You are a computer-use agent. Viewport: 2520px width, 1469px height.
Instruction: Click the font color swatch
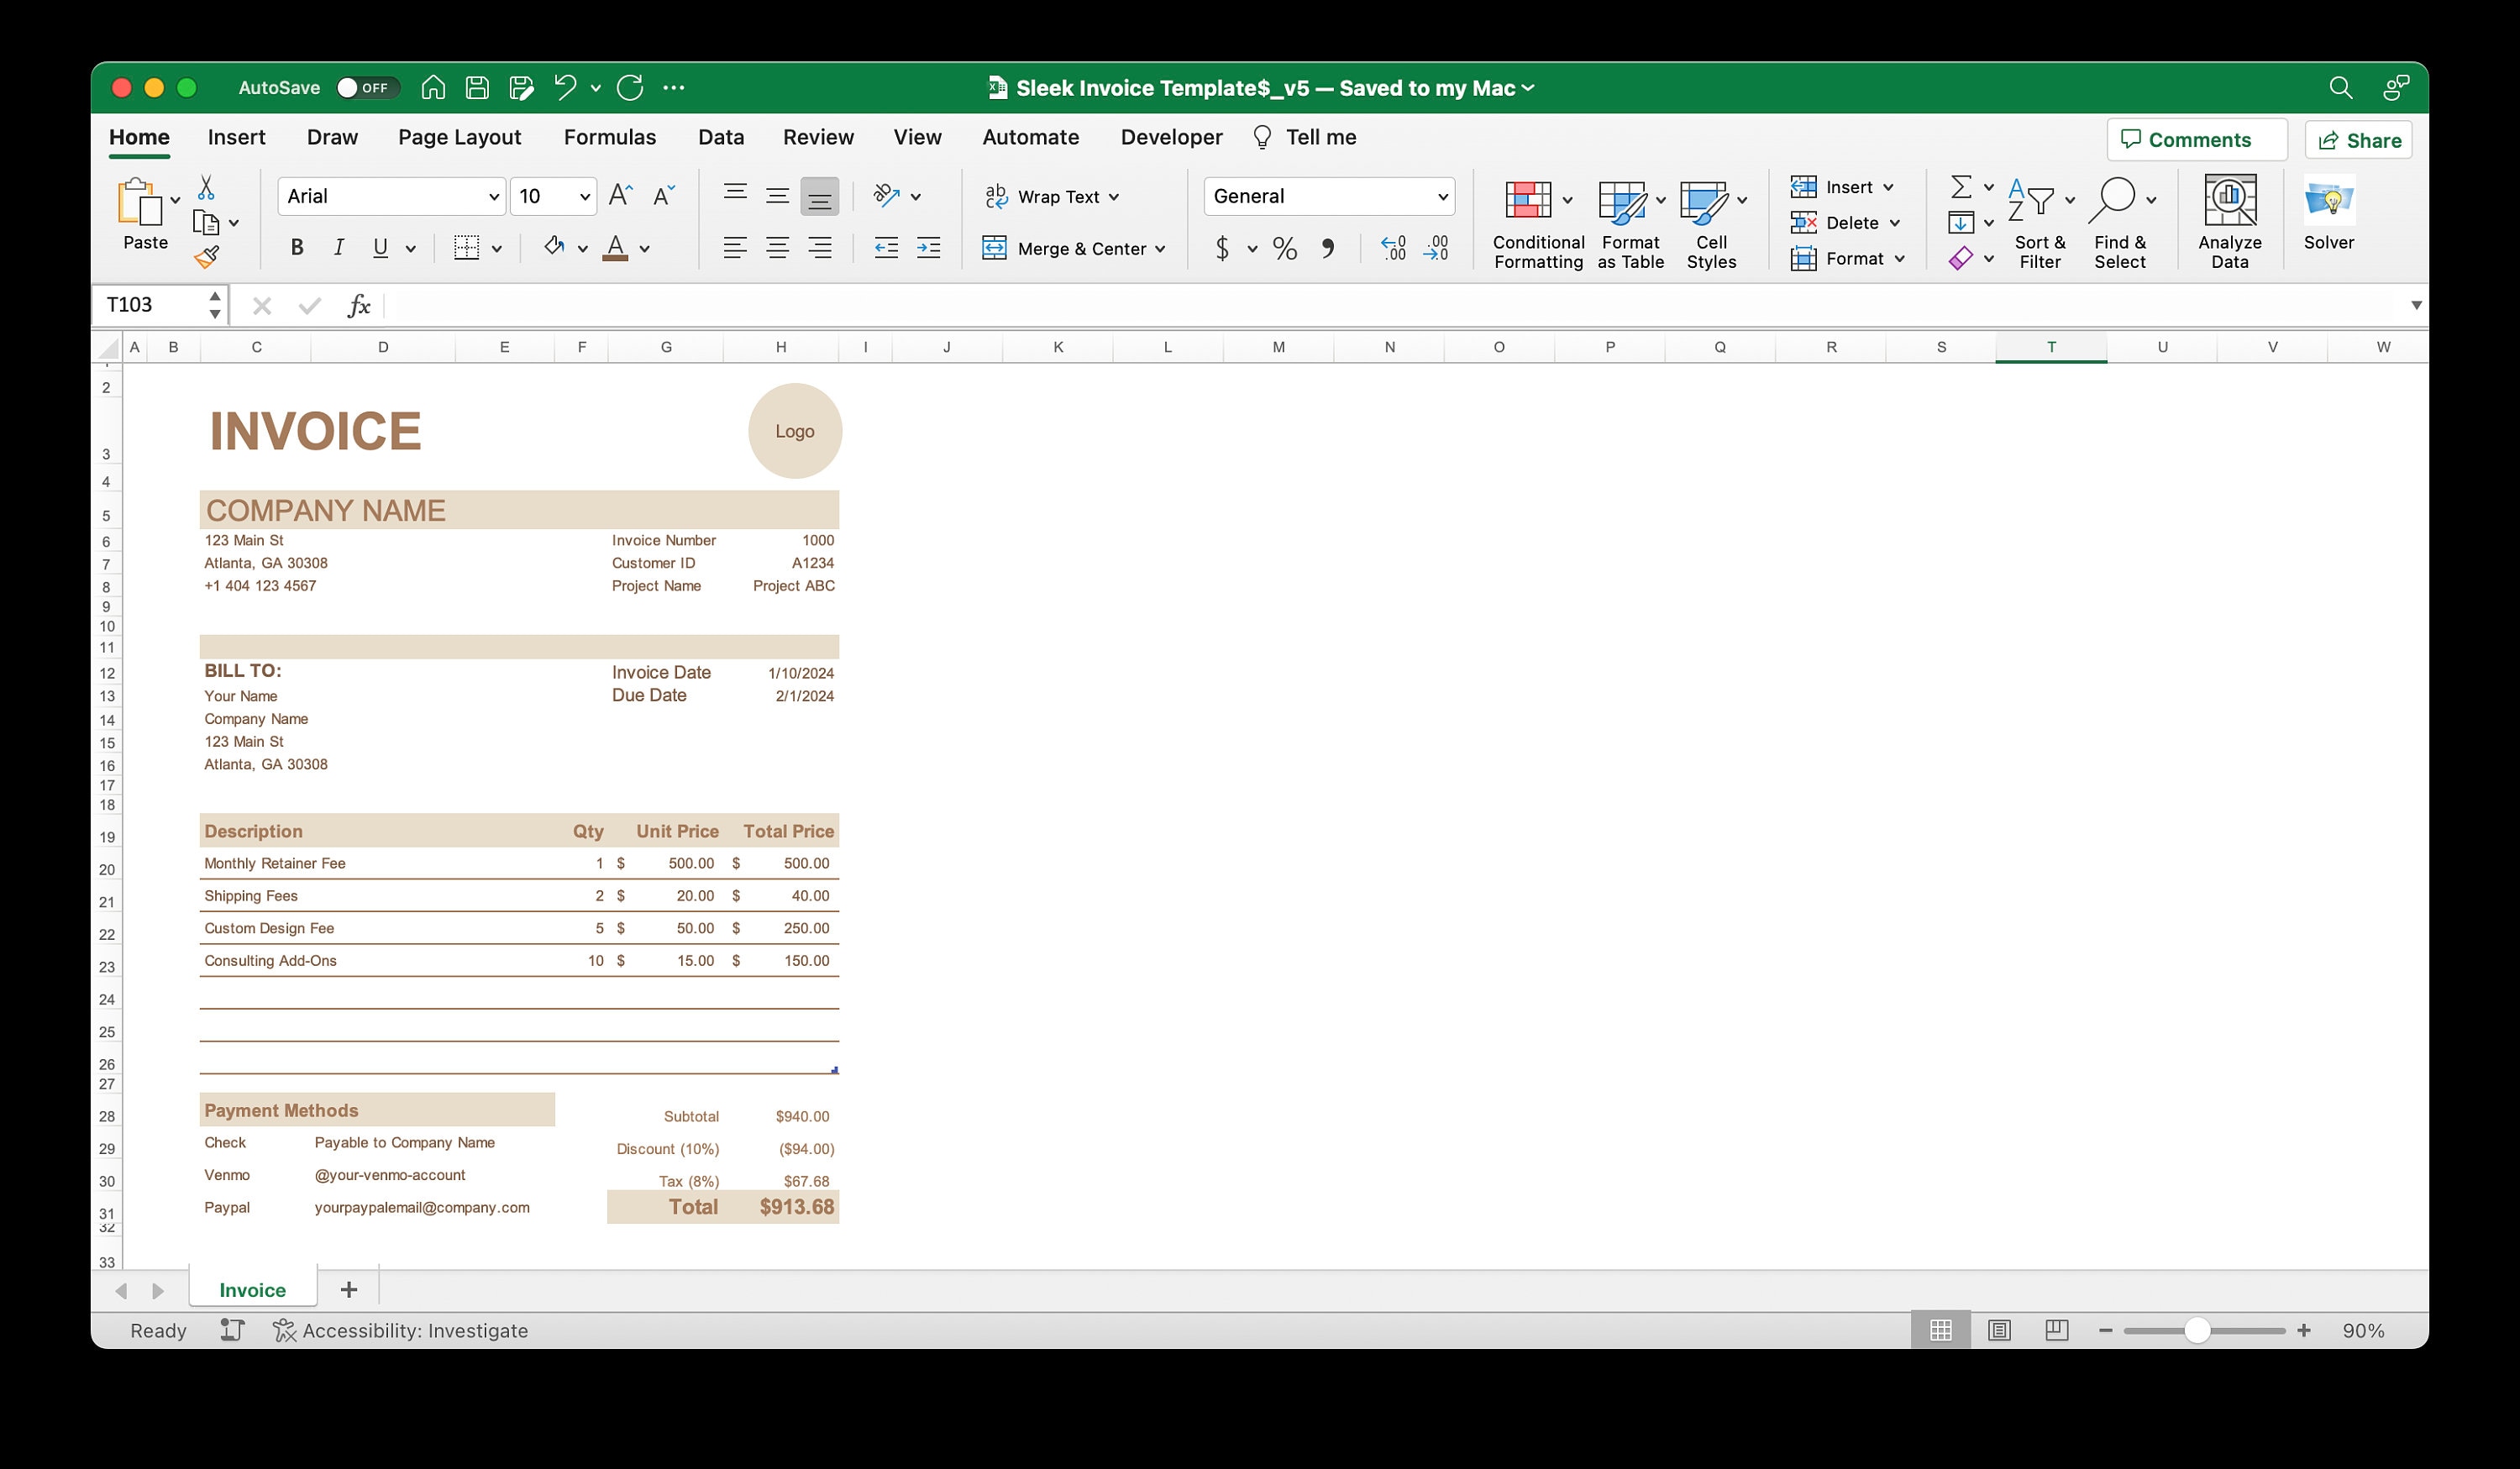[616, 248]
